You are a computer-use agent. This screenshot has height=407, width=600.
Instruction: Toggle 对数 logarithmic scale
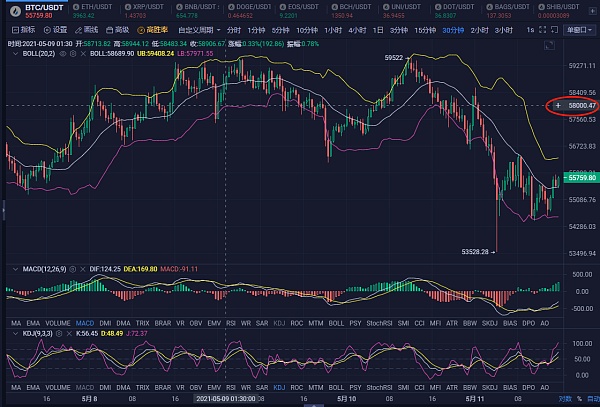(x=565, y=399)
